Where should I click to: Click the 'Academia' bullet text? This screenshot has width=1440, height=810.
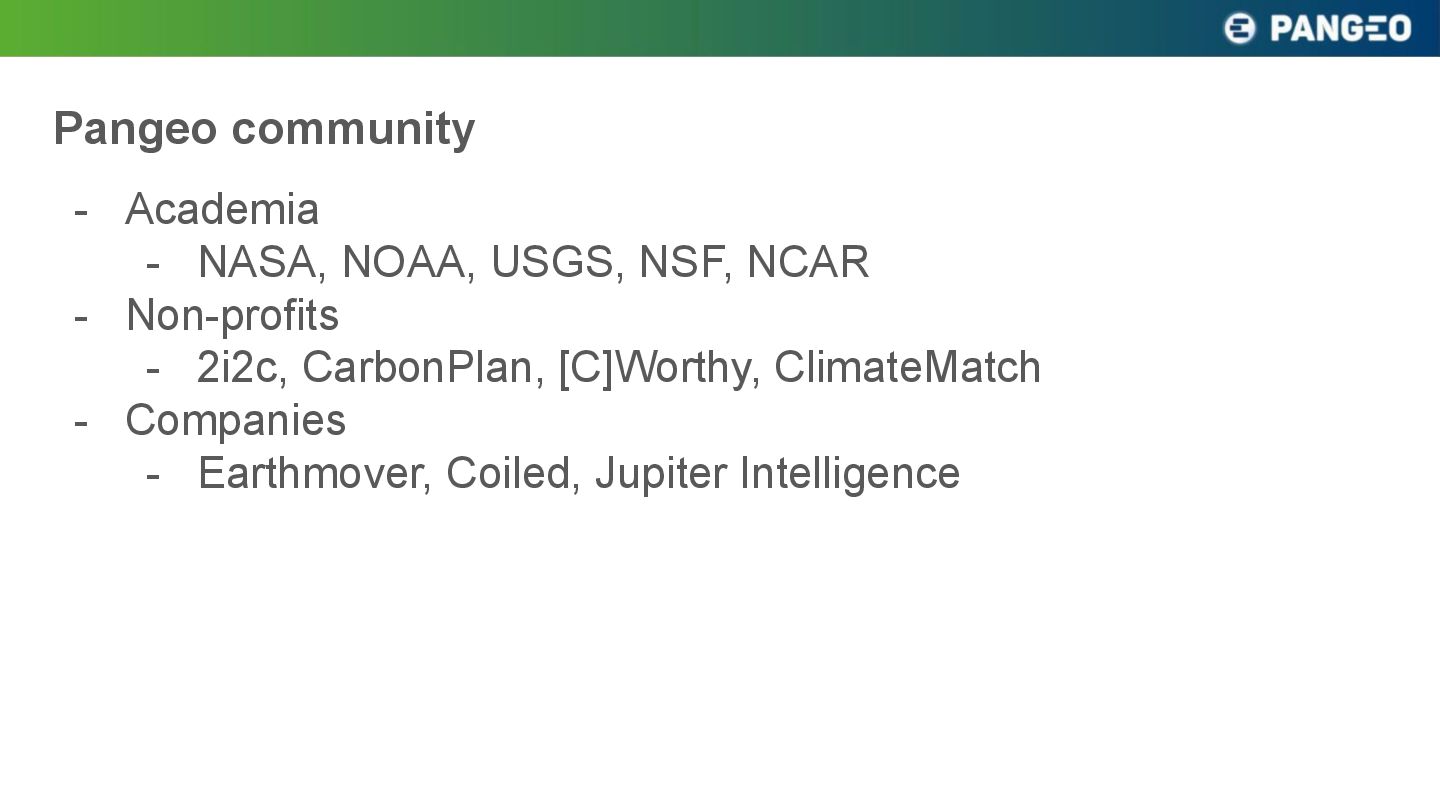pos(222,209)
